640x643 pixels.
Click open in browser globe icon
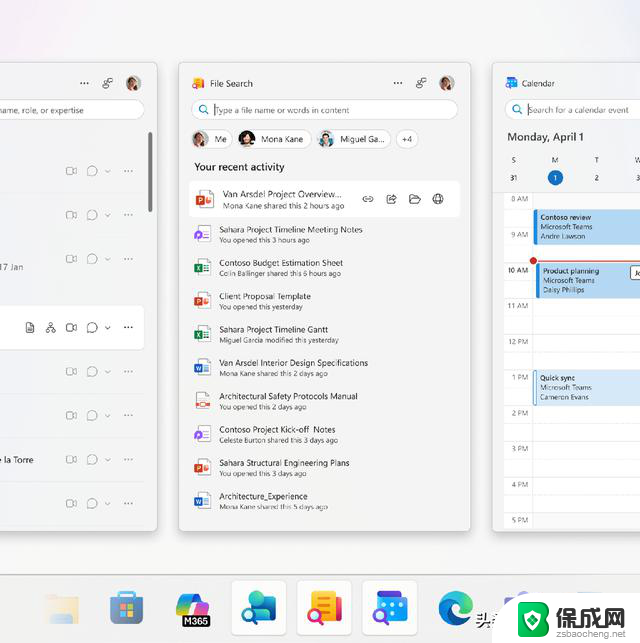[438, 199]
